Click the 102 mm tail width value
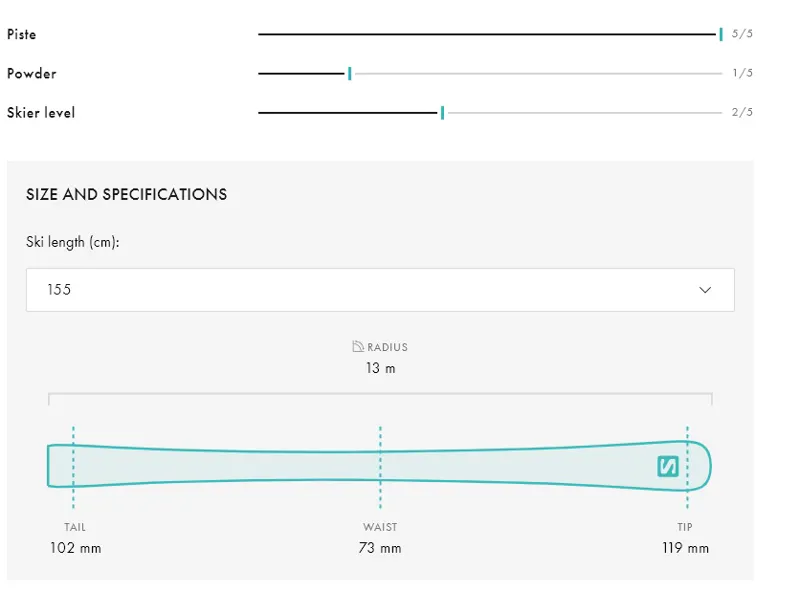800x614 pixels. point(76,548)
